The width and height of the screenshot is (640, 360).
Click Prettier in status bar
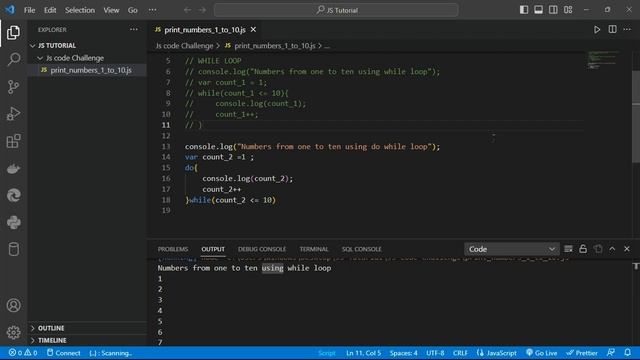582,353
